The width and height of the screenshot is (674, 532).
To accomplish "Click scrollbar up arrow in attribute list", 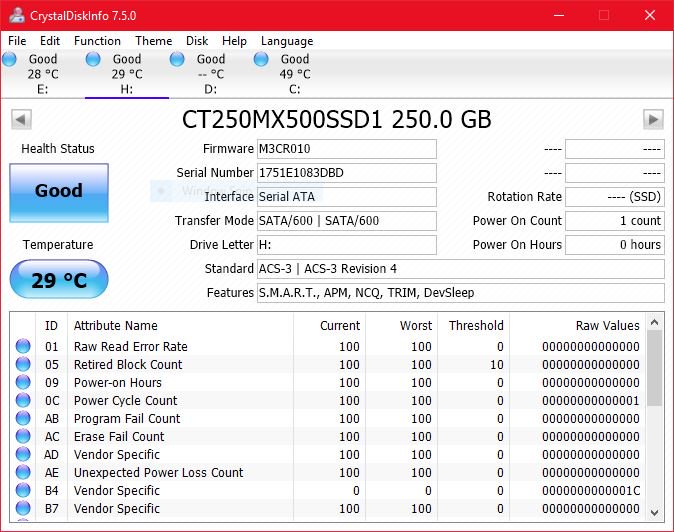I will (654, 322).
